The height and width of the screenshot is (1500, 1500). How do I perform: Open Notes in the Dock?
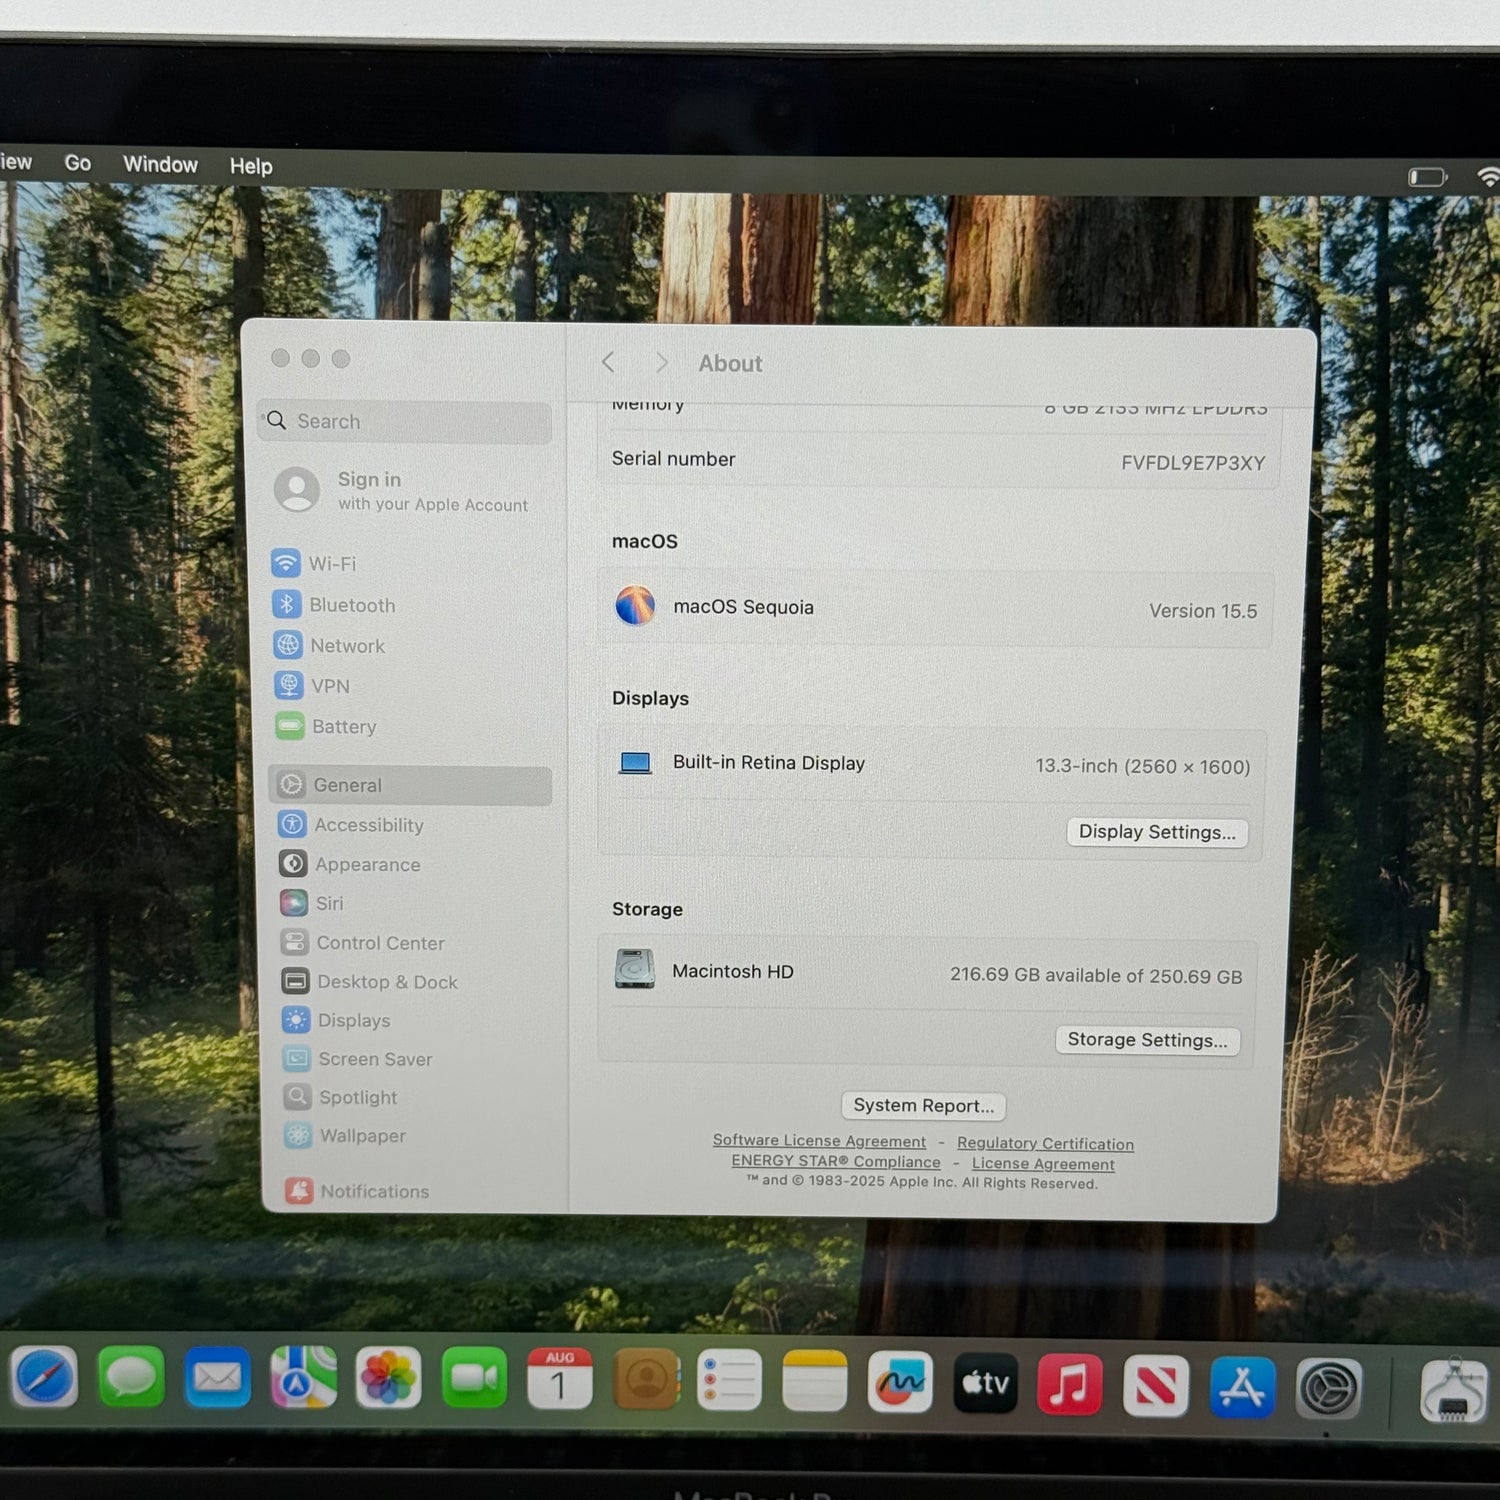coord(814,1382)
